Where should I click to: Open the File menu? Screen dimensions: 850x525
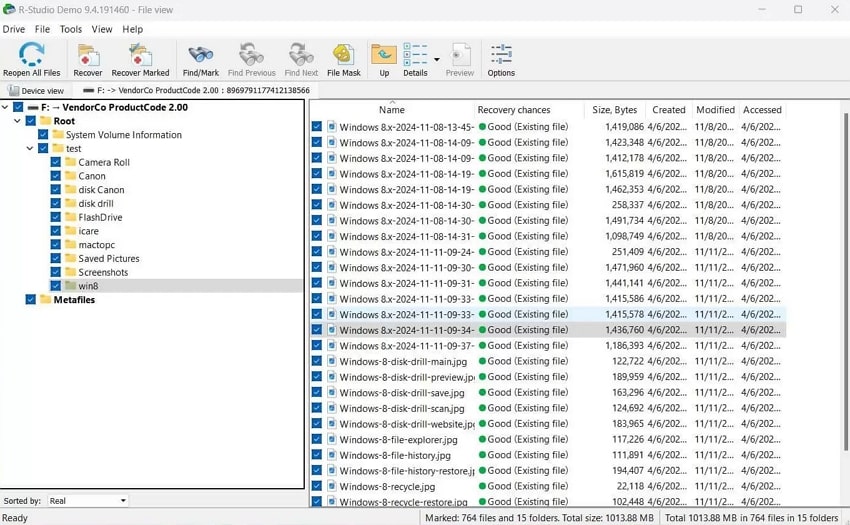pos(42,29)
